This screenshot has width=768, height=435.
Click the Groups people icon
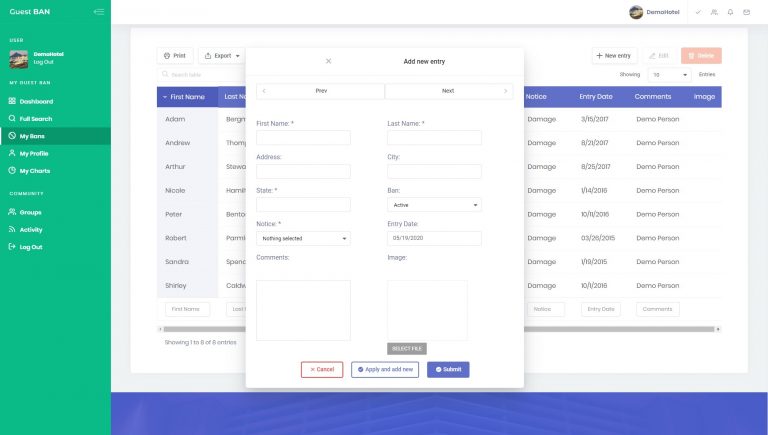click(x=12, y=212)
